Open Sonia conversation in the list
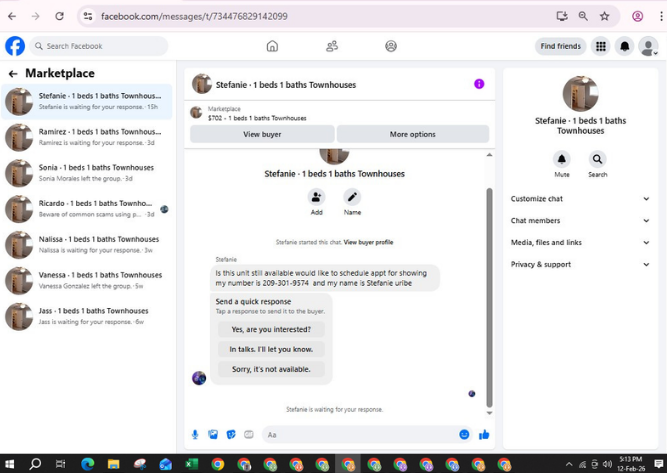This screenshot has height=473, width=667. point(87,173)
